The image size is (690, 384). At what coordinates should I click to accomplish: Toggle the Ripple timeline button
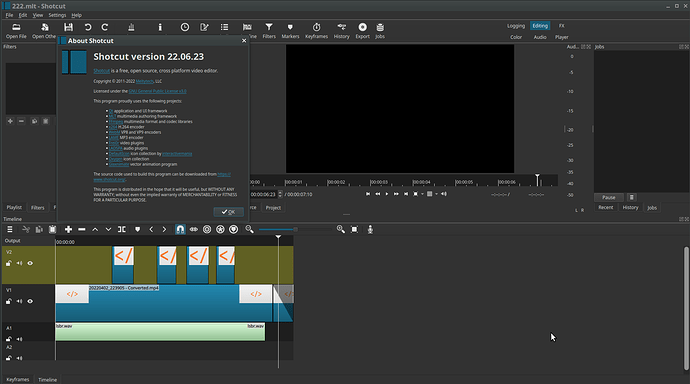207,229
